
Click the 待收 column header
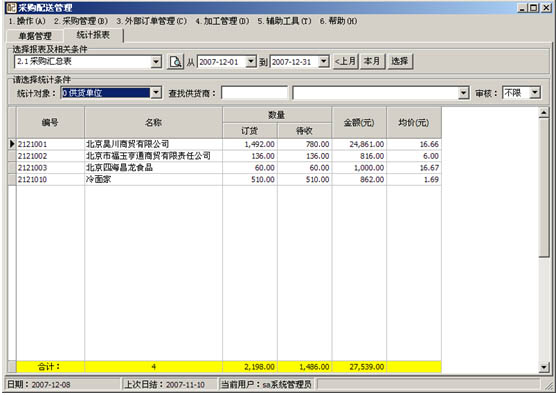coord(305,131)
